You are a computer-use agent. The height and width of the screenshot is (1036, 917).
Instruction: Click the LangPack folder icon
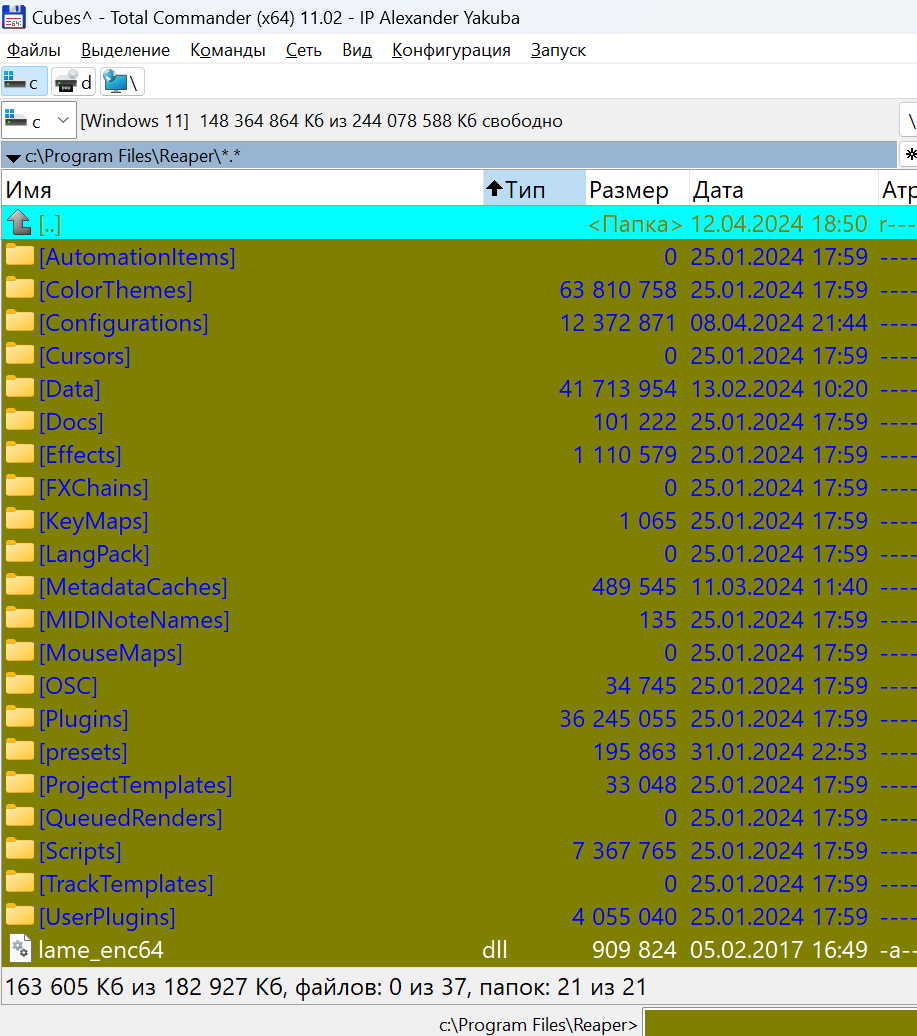tap(20, 553)
